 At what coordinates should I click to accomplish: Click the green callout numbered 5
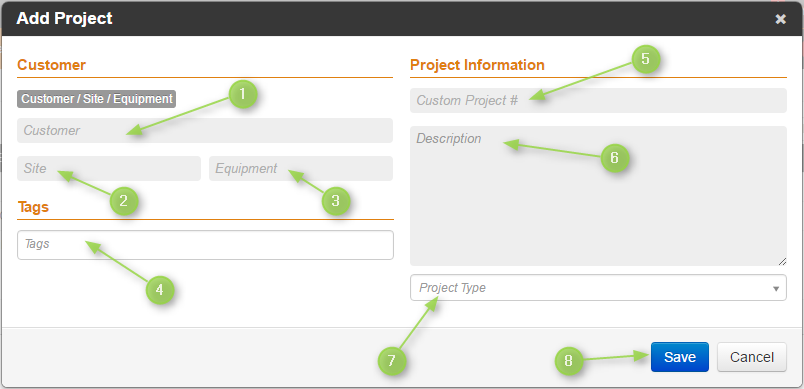tap(646, 59)
